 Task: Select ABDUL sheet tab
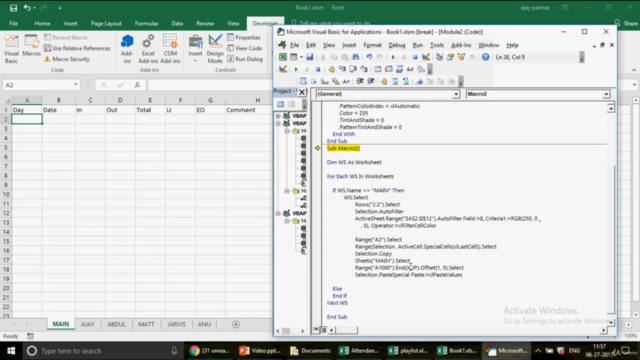(x=116, y=324)
